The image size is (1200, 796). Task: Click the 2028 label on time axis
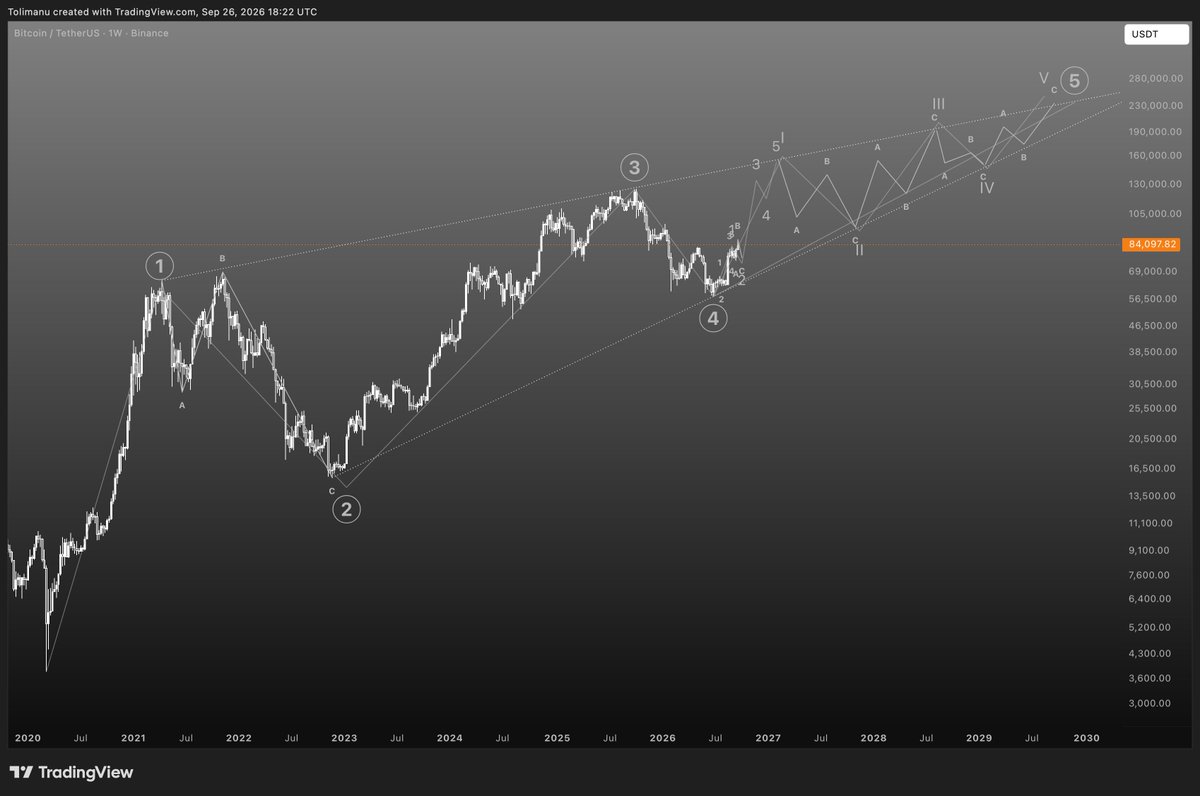click(873, 738)
